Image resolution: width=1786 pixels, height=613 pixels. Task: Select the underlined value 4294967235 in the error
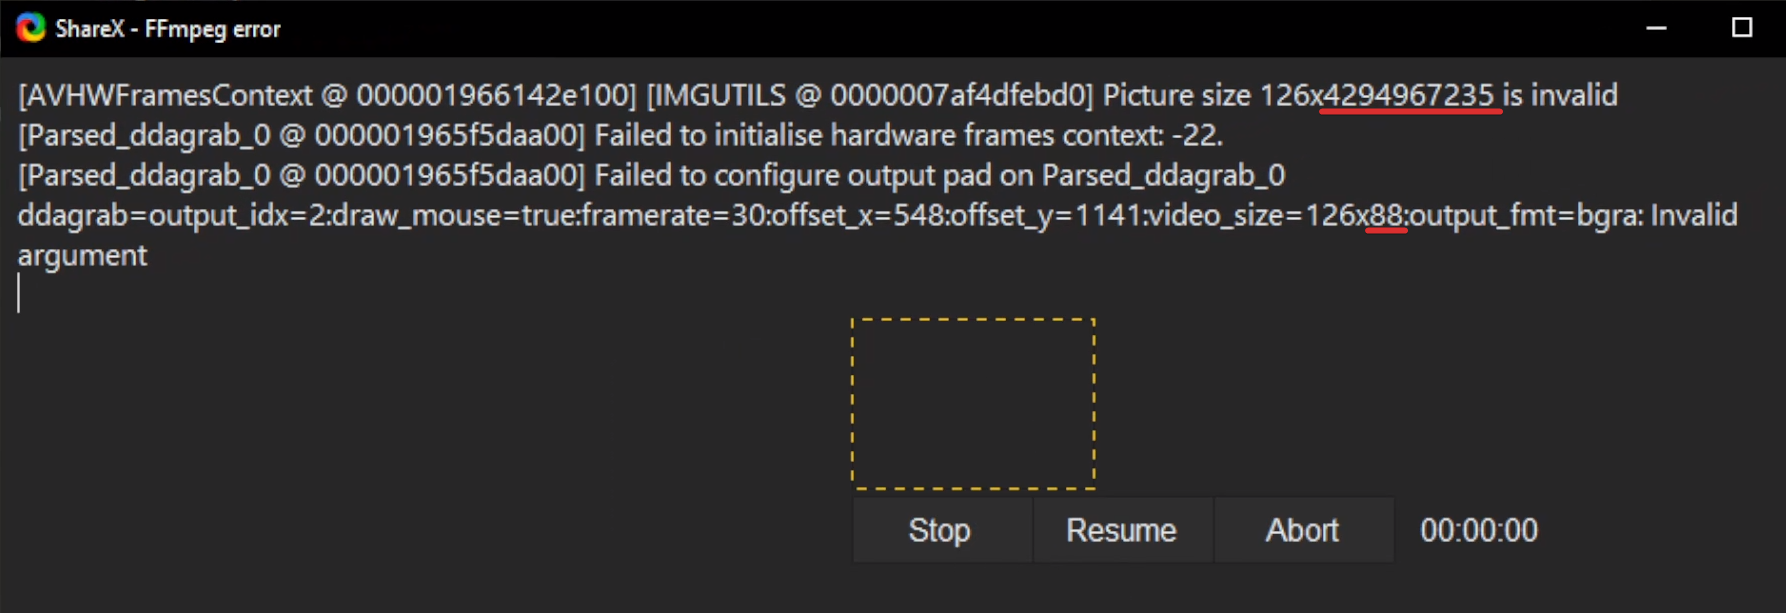[1409, 95]
